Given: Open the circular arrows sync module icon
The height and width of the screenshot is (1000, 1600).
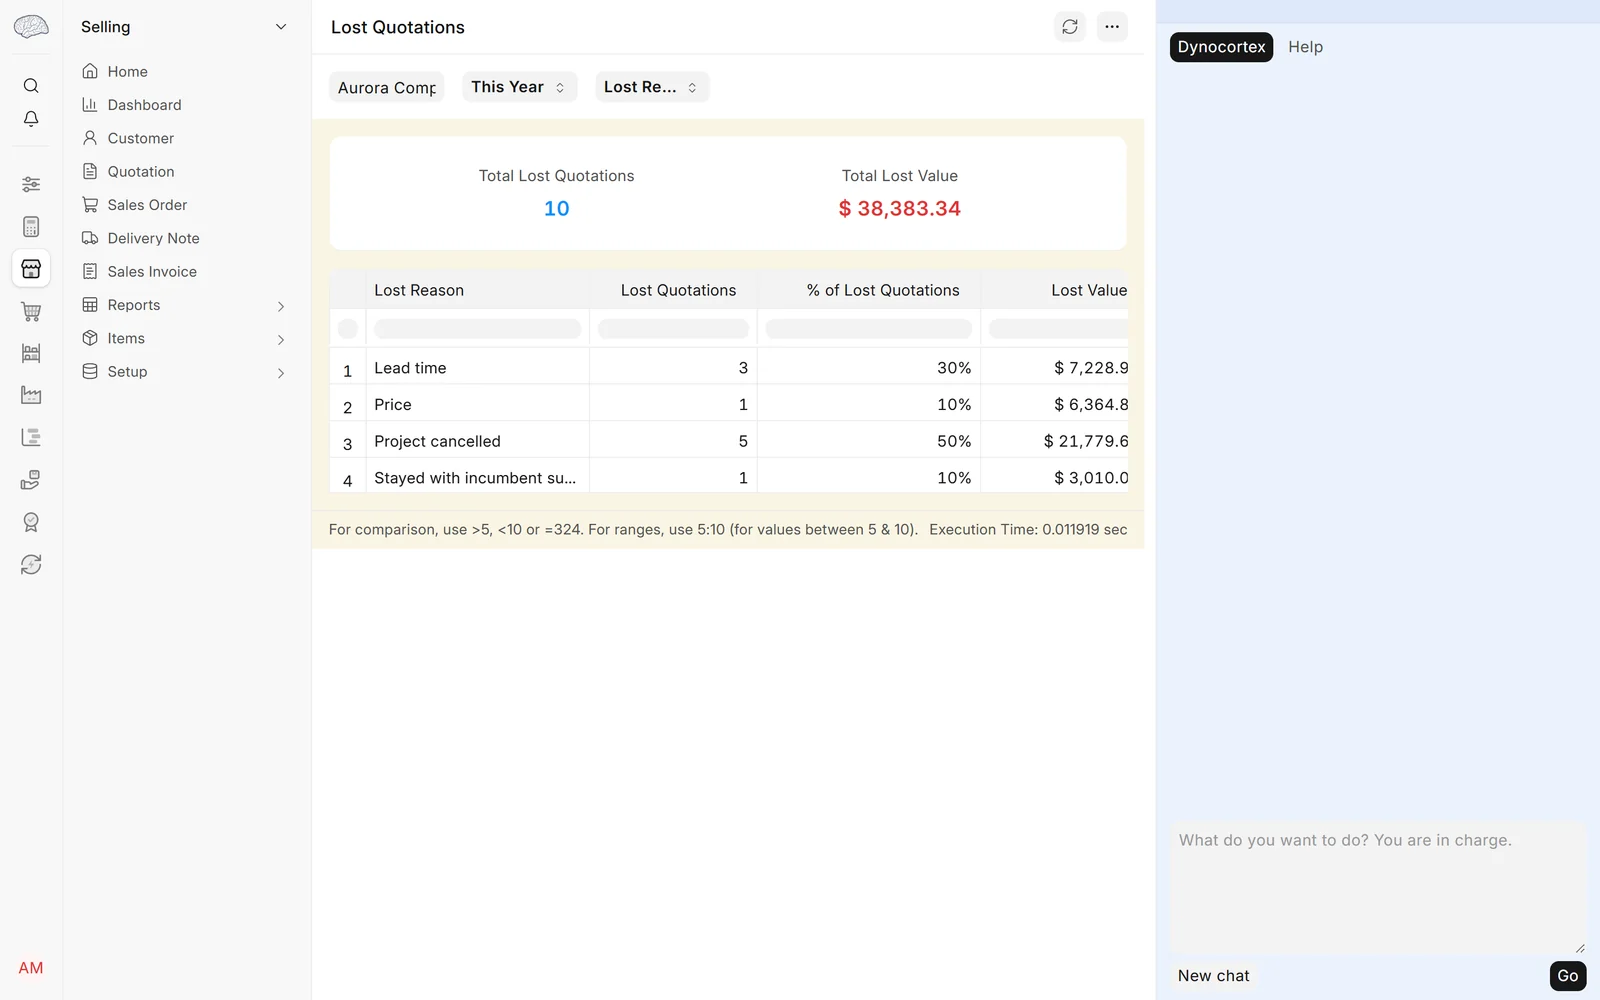Looking at the screenshot, I should pyautogui.click(x=31, y=564).
